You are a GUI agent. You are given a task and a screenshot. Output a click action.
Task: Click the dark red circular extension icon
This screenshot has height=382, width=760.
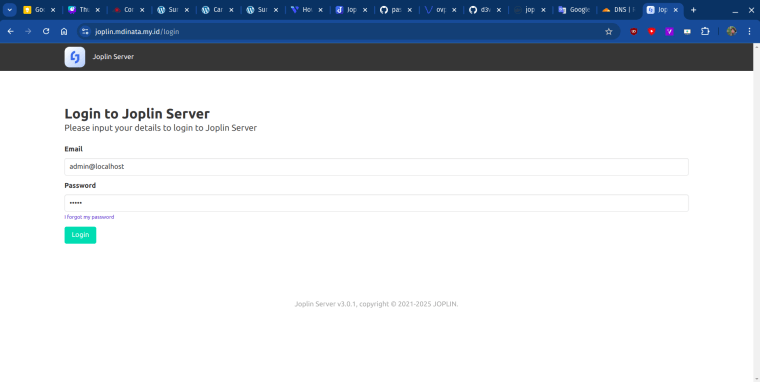(633, 32)
